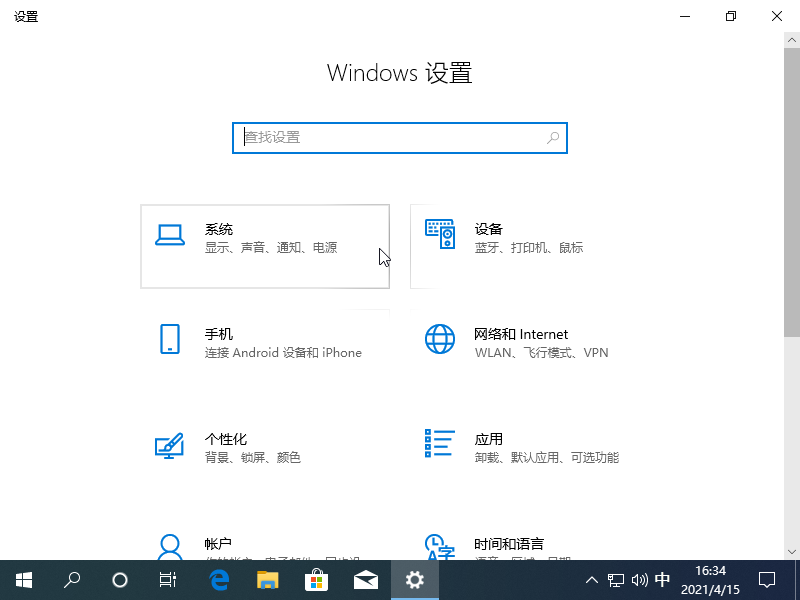Click the network icon in system tray
This screenshot has height=600, width=800.
coord(616,580)
